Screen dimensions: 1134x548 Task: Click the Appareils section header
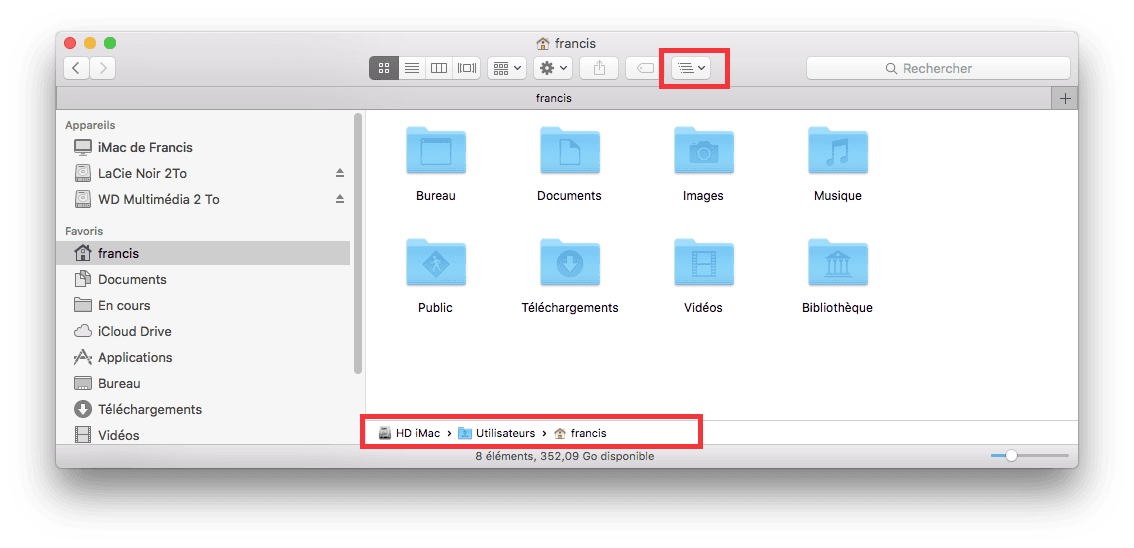[90, 125]
